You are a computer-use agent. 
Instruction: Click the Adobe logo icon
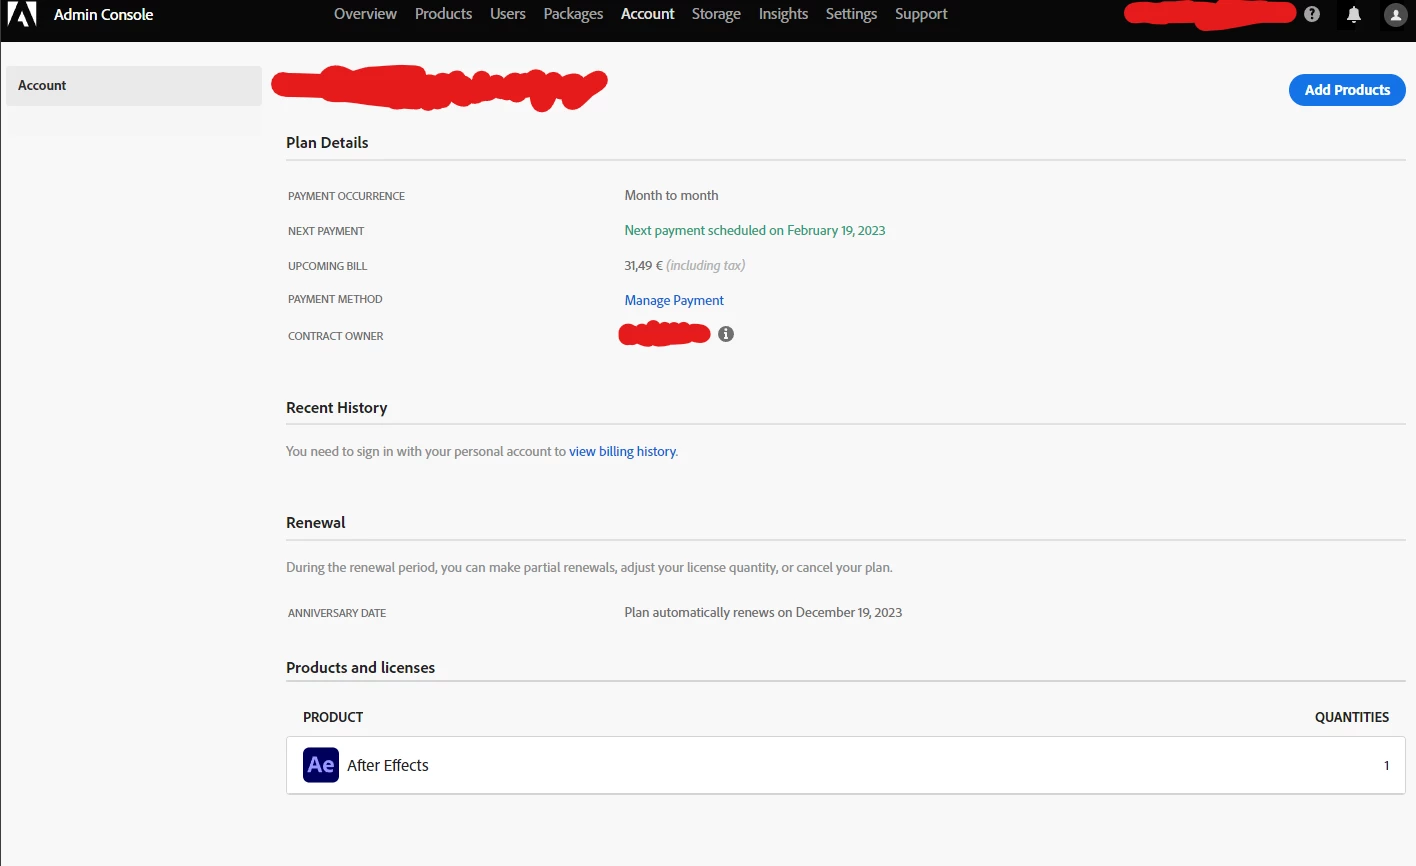coord(22,14)
